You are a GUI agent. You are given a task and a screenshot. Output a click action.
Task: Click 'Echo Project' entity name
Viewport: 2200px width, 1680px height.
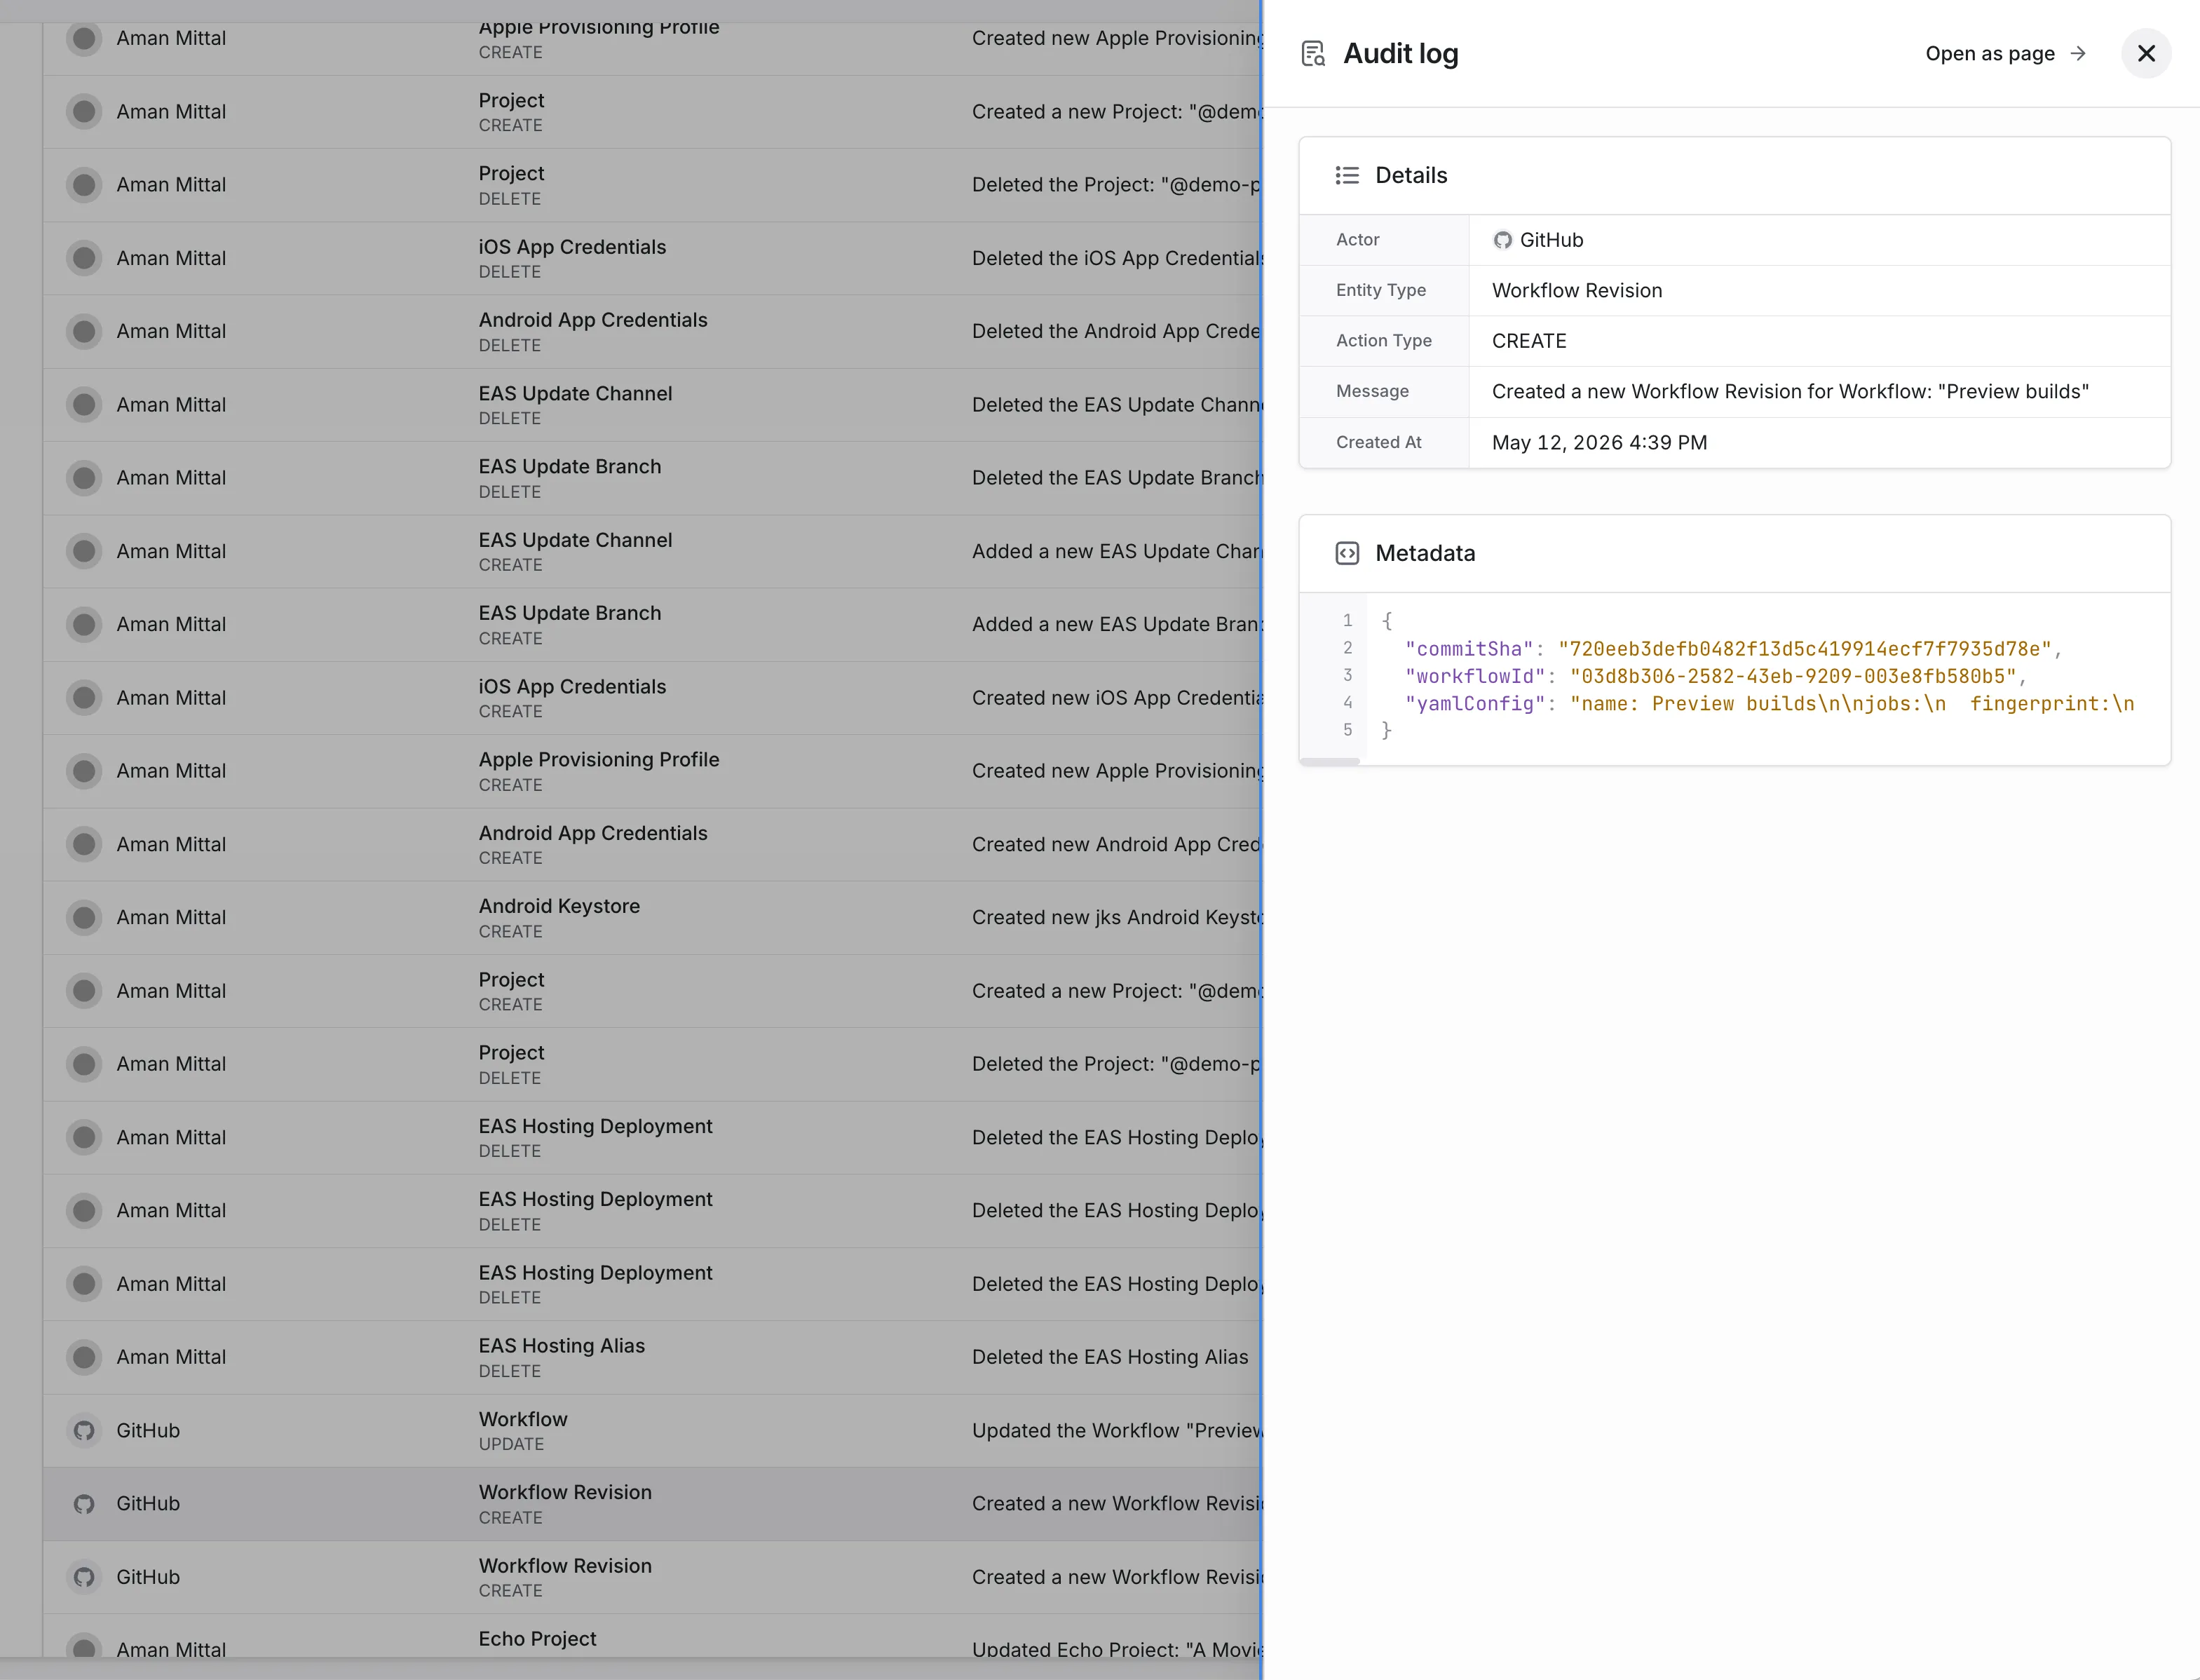pyautogui.click(x=537, y=1638)
